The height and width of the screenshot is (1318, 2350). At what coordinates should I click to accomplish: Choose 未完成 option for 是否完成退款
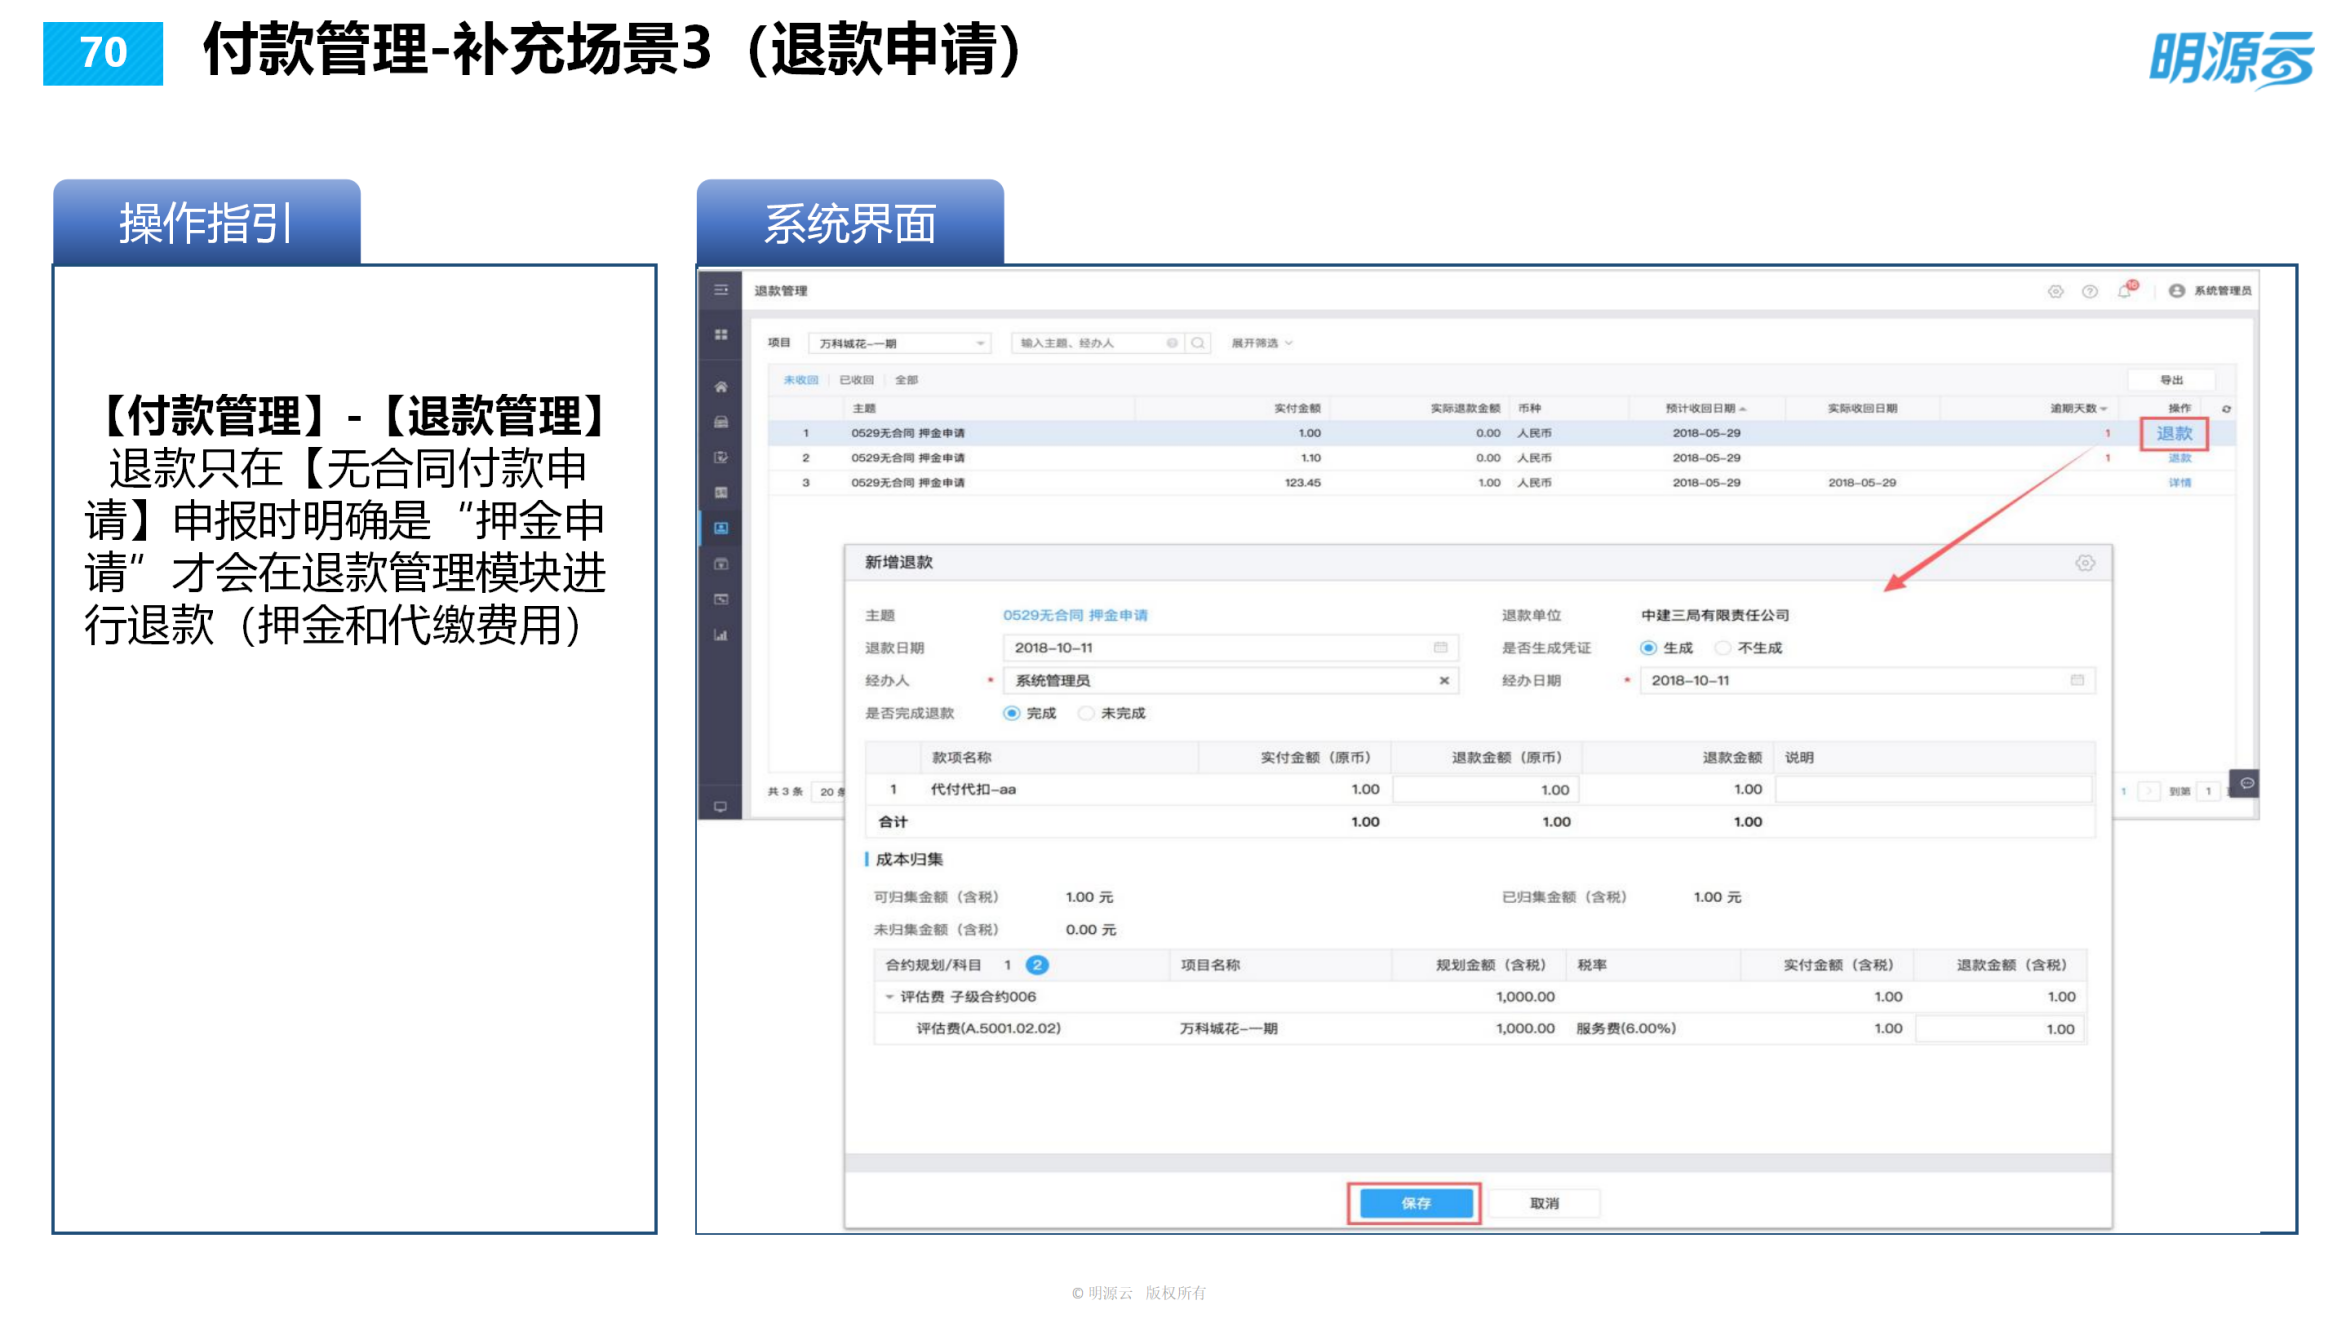click(x=1086, y=713)
